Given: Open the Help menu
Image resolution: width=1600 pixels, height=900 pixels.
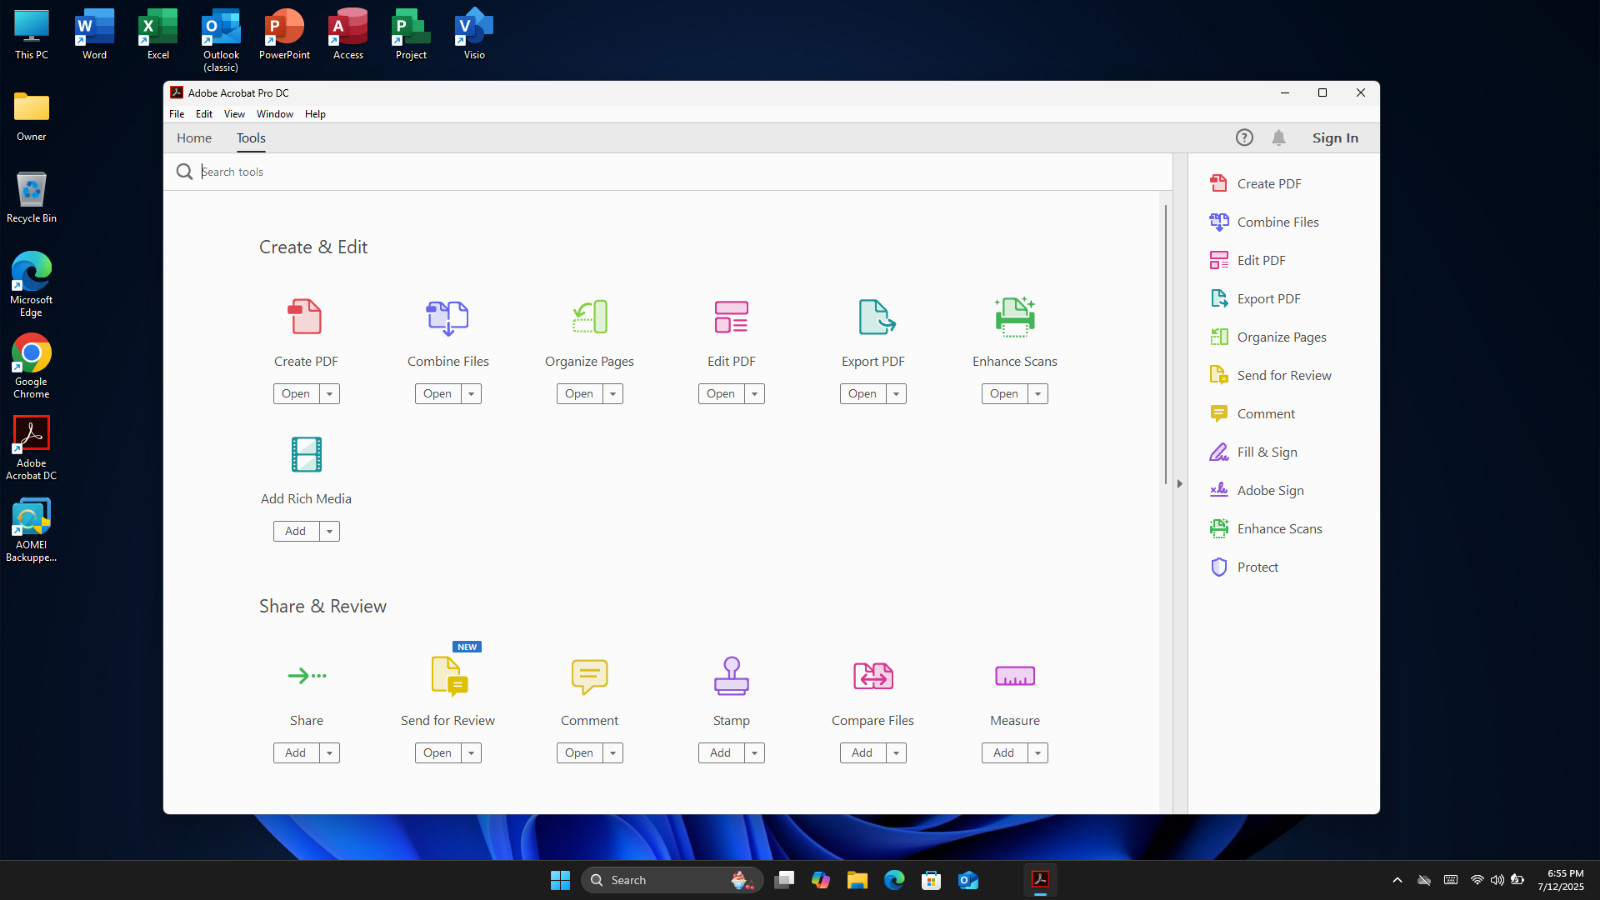Looking at the screenshot, I should point(315,114).
